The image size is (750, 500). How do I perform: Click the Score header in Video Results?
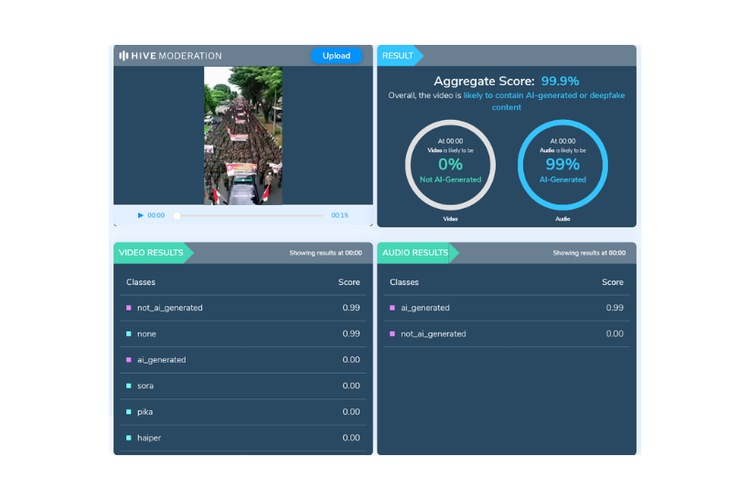(x=349, y=282)
